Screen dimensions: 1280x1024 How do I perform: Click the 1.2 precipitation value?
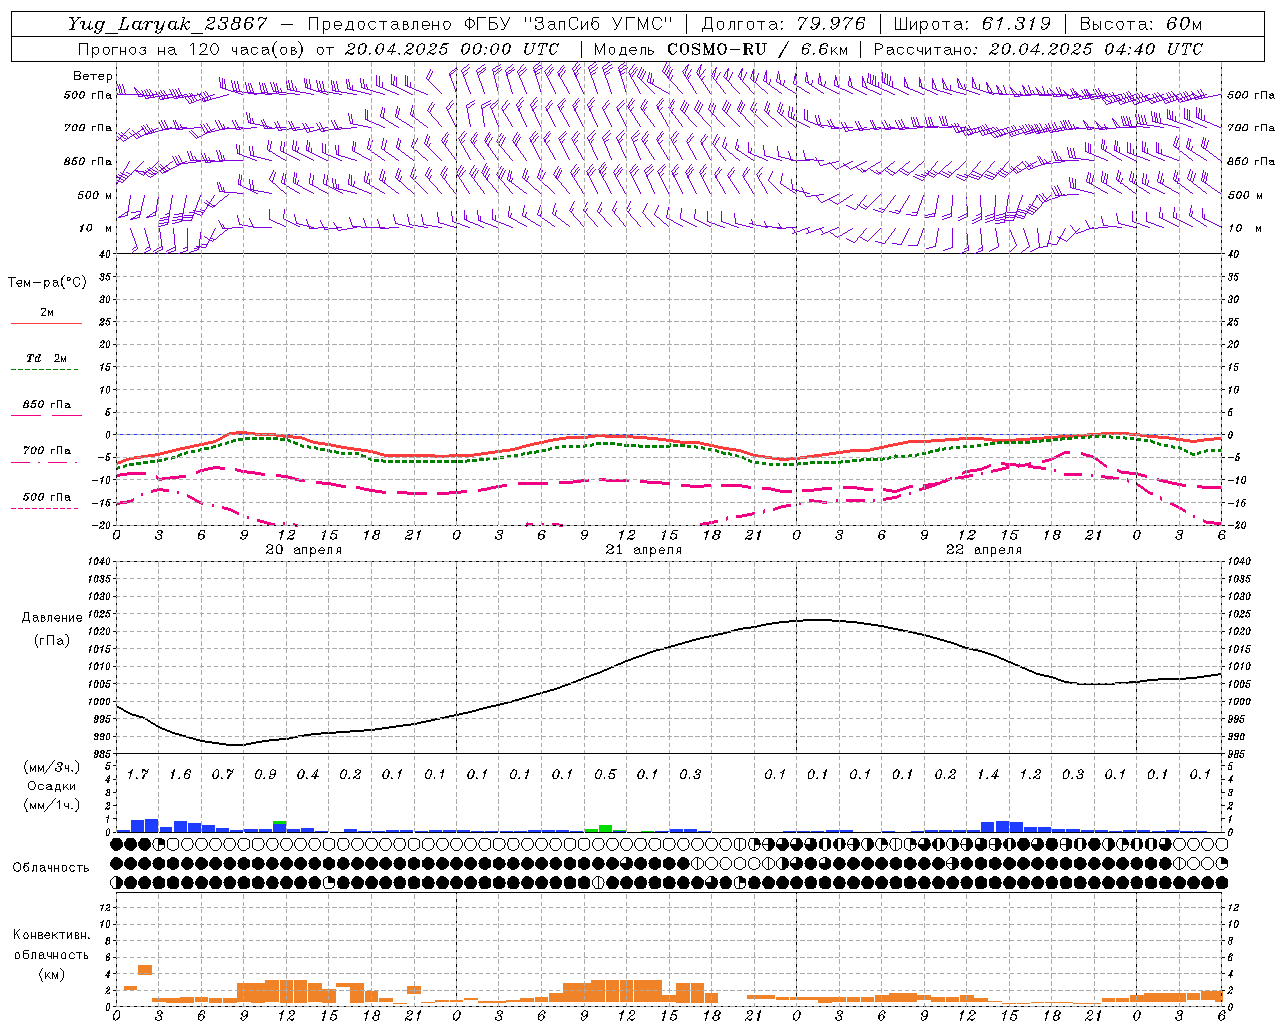1030,775
